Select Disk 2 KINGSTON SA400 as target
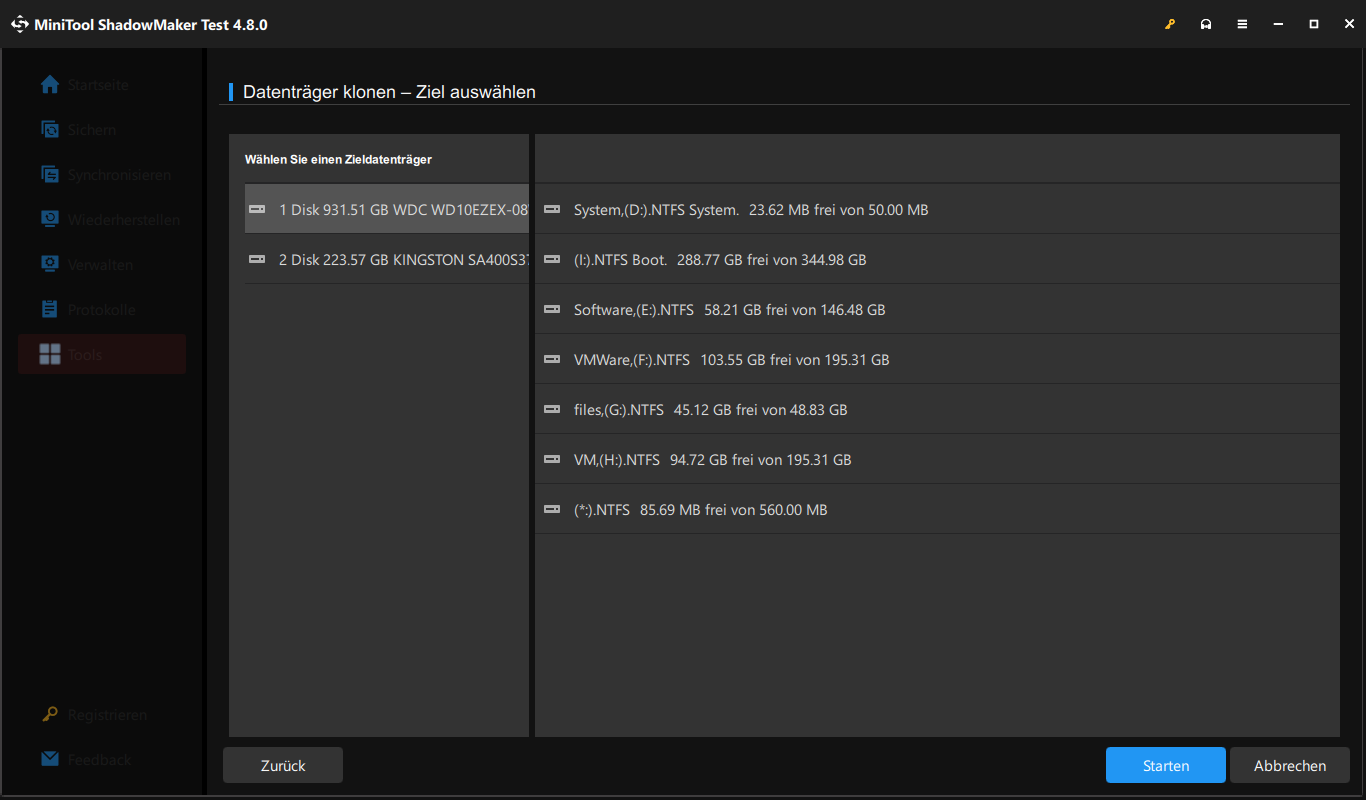The image size is (1366, 800). click(x=386, y=258)
